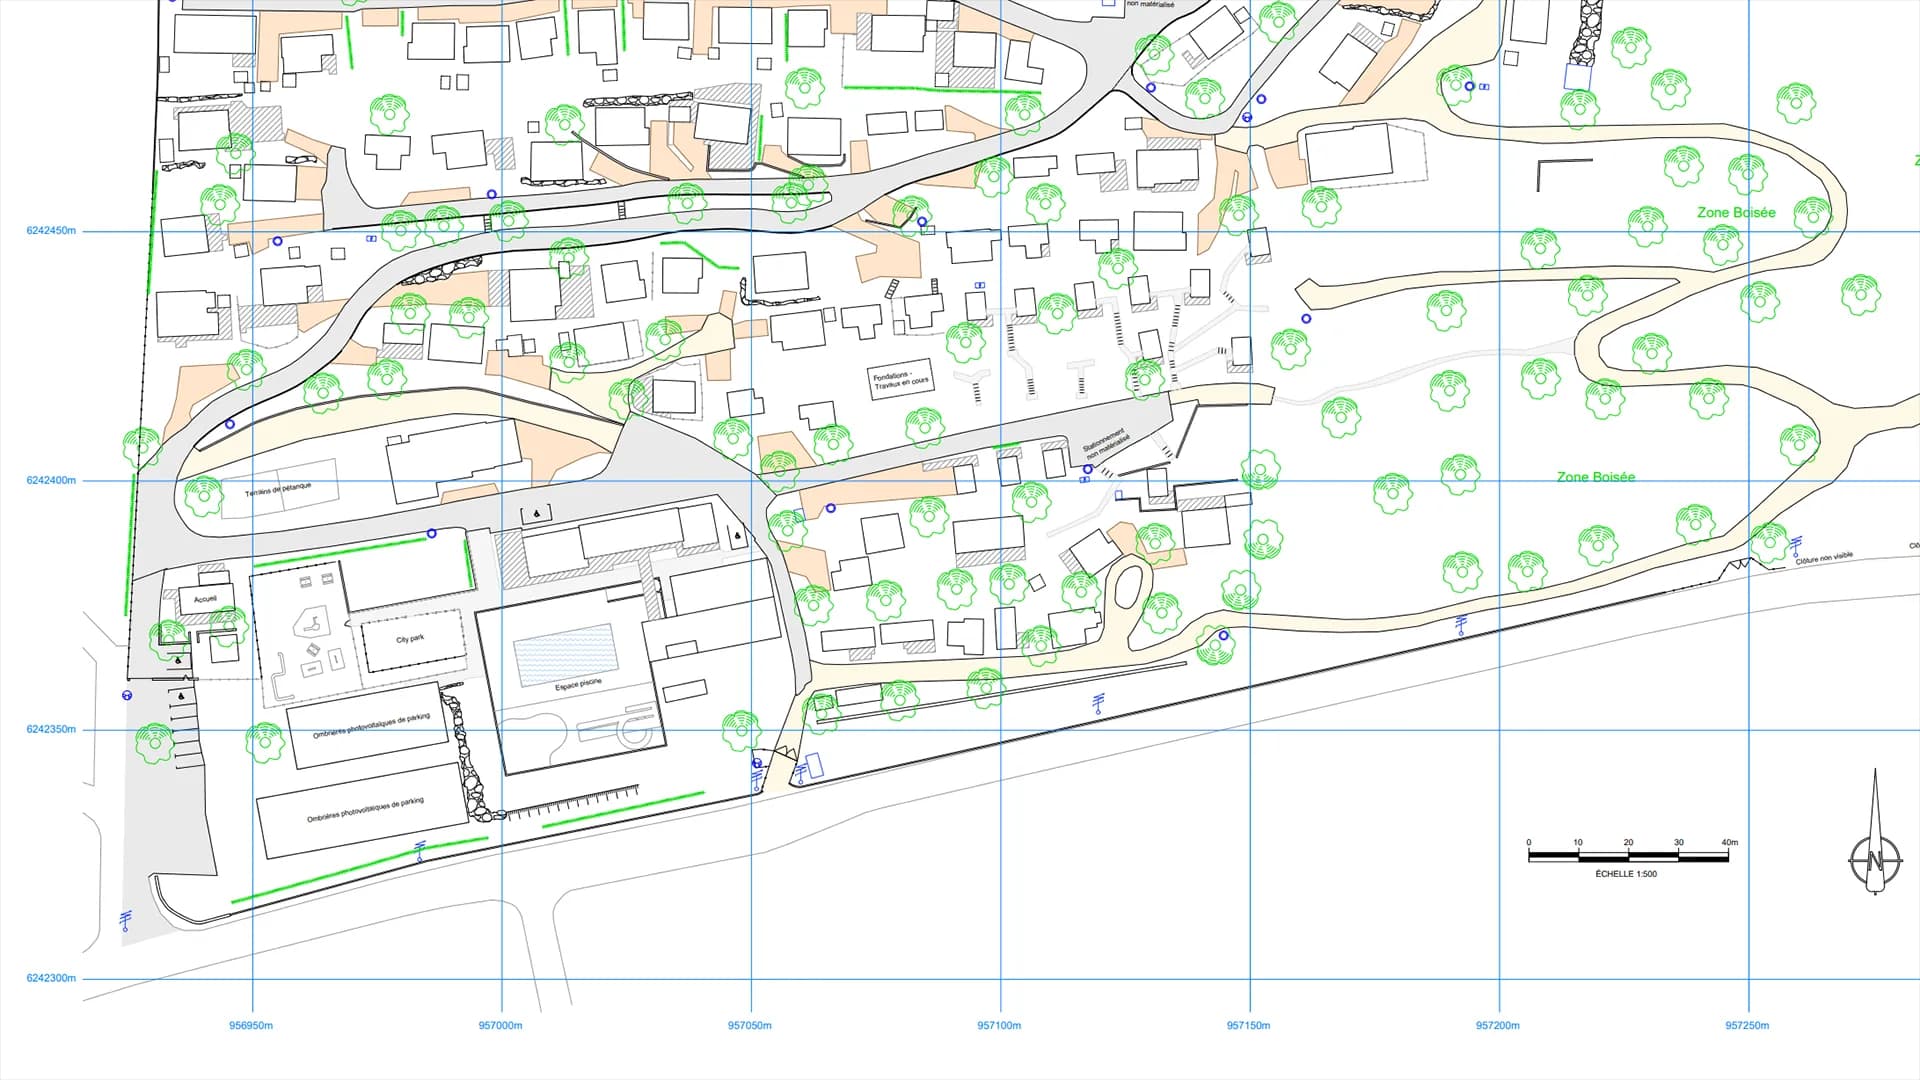
Task: Click the 0 to 40m scale bar
Action: [x=1628, y=856]
